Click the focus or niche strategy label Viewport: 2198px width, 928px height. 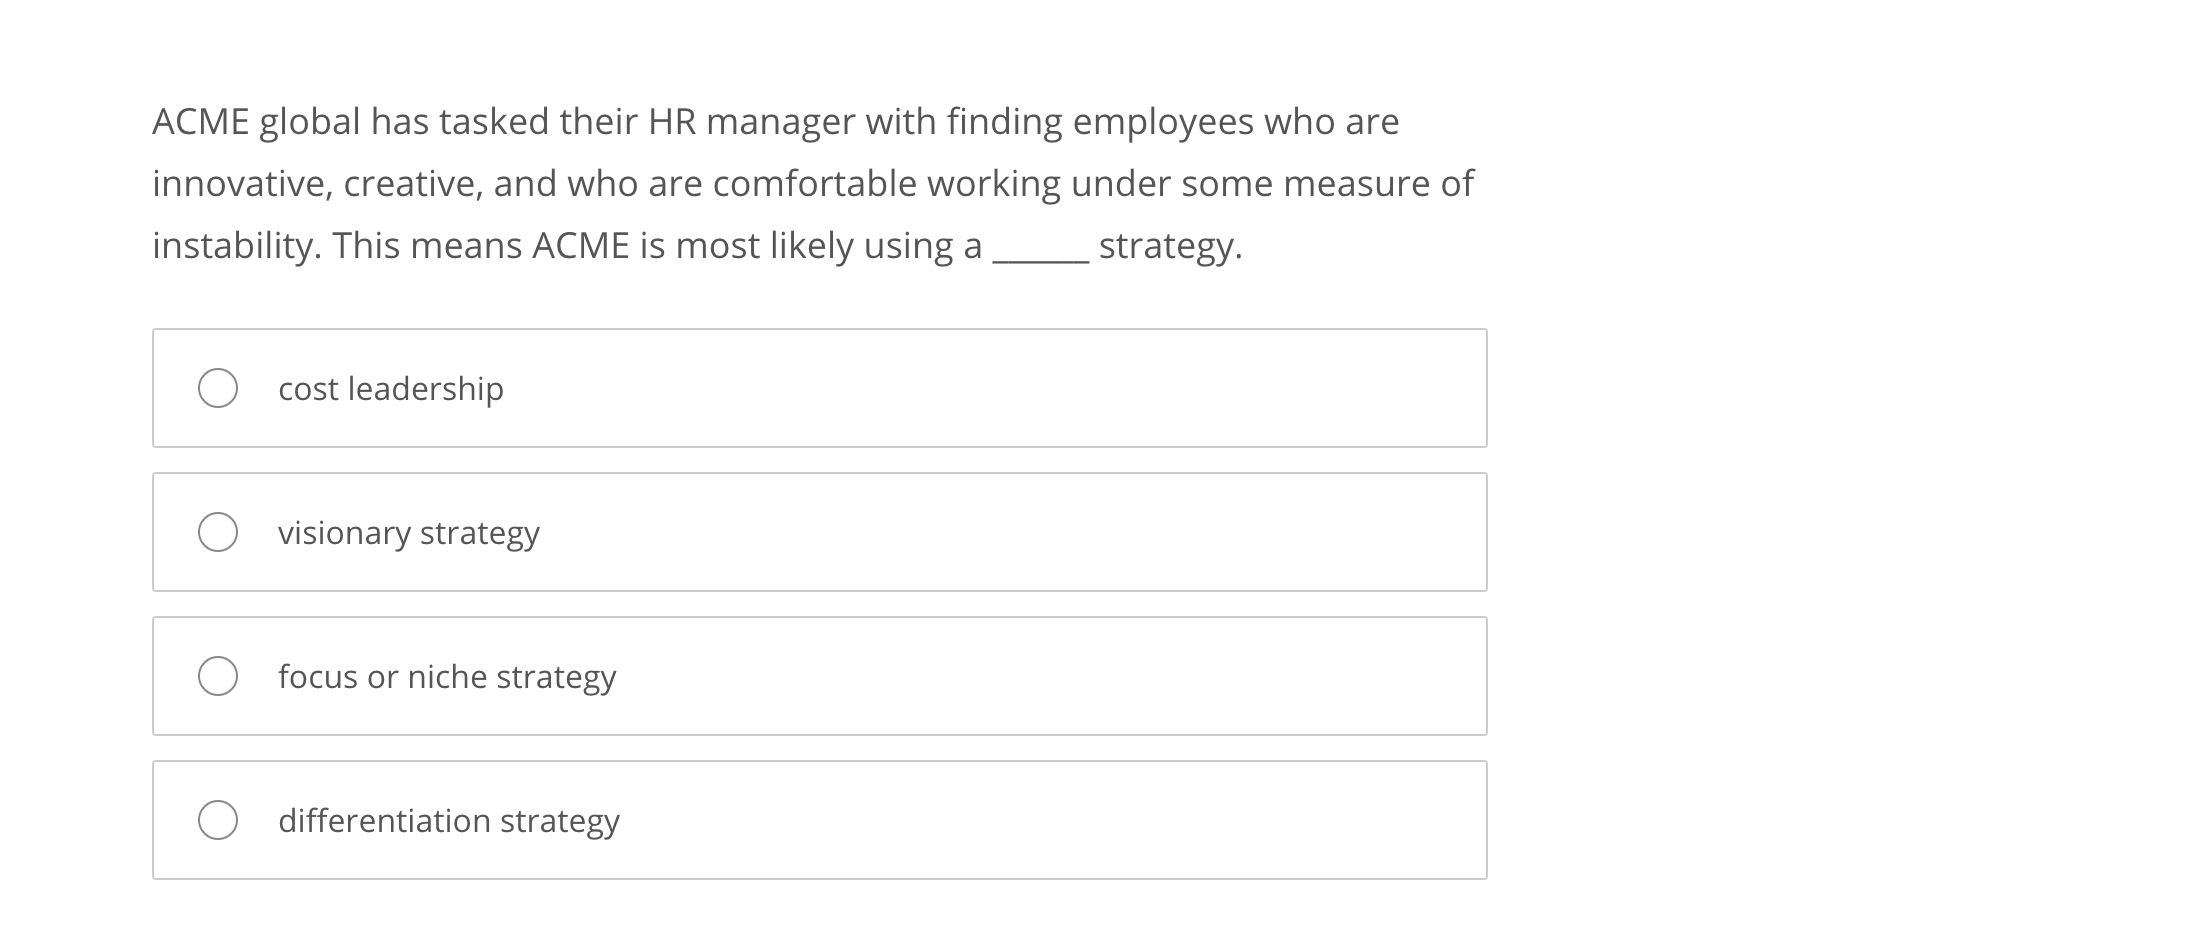pos(447,676)
